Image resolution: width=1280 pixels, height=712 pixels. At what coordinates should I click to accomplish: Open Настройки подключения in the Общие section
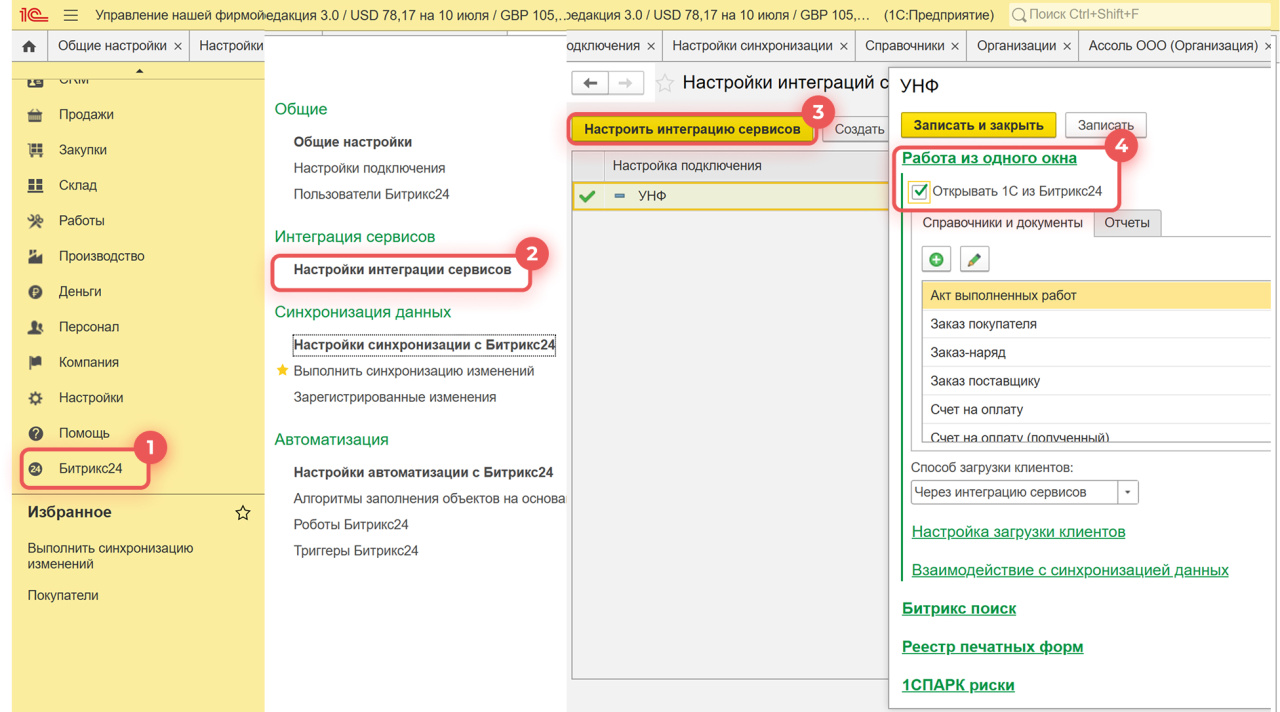coord(369,168)
